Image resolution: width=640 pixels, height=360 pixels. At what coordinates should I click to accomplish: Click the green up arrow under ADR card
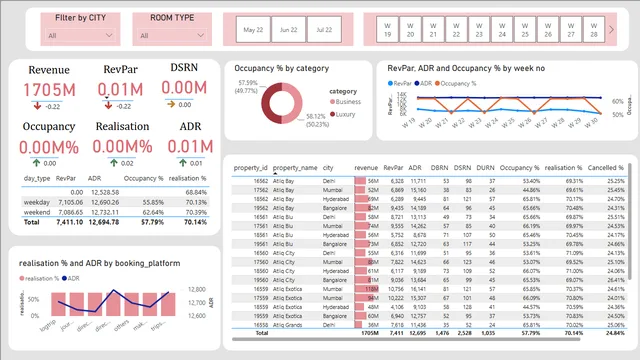(x=183, y=162)
